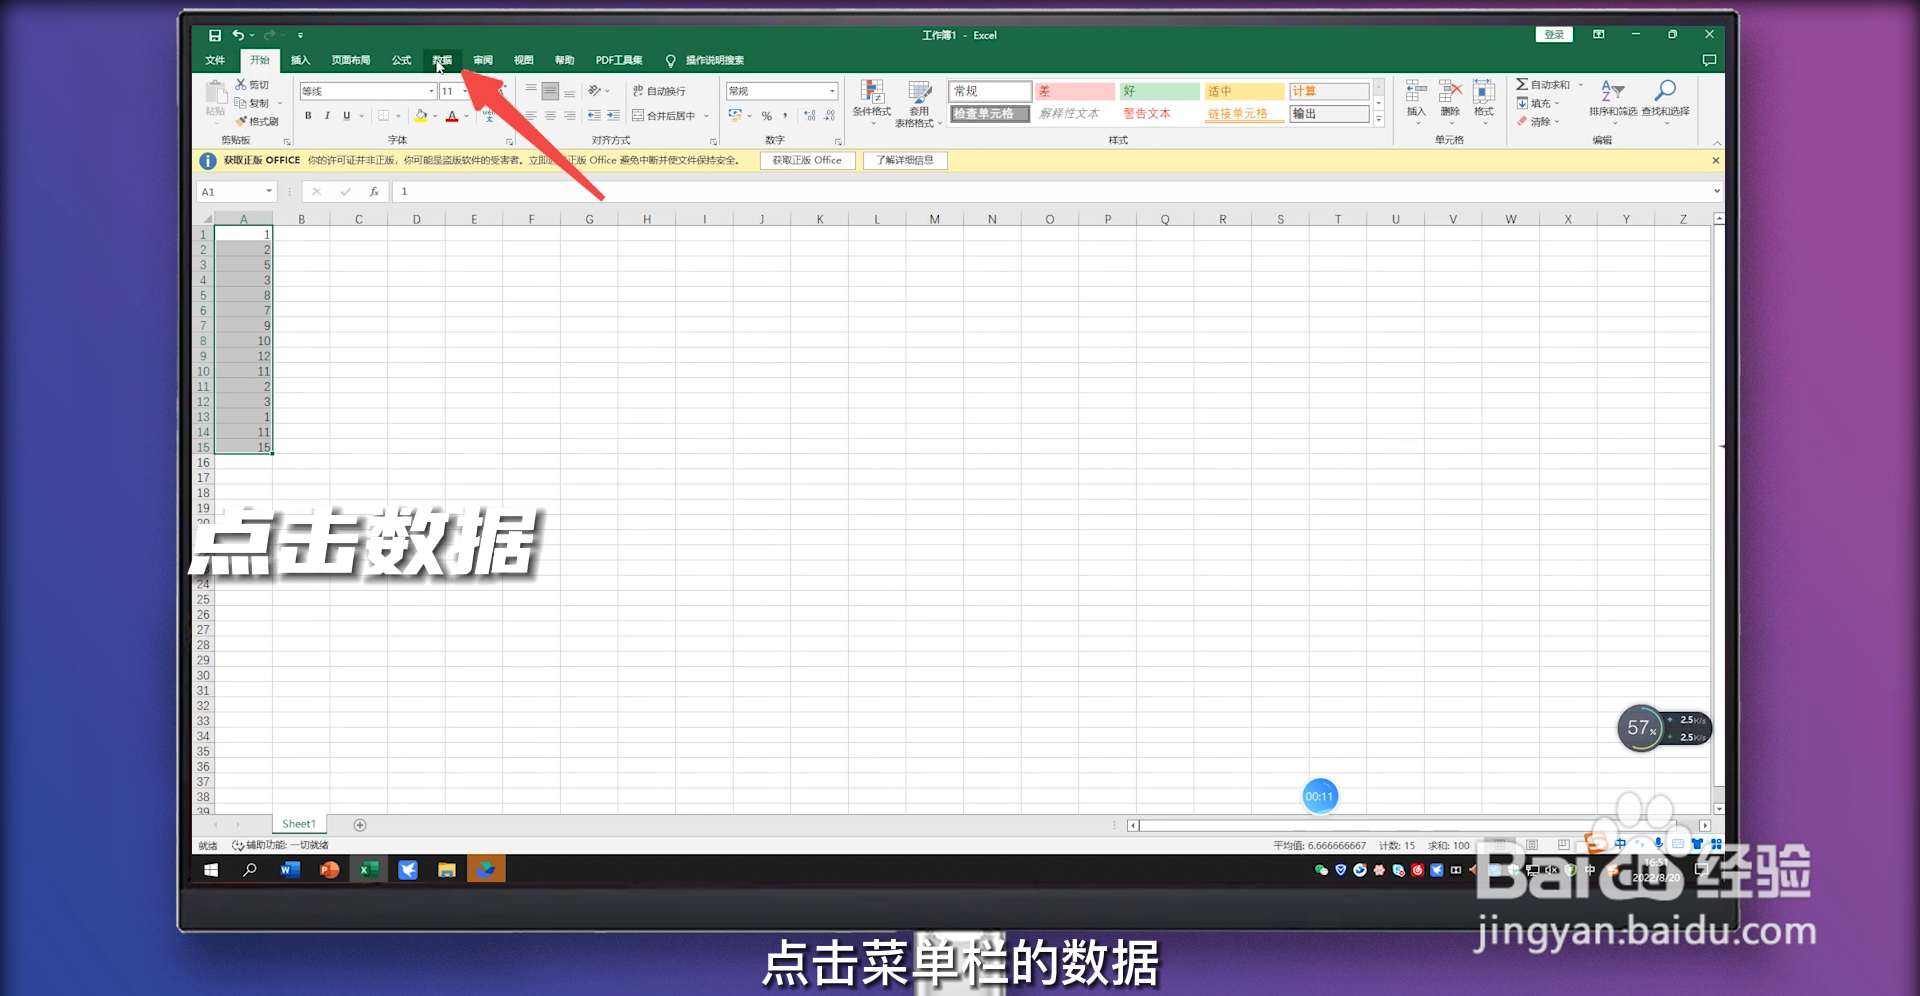The width and height of the screenshot is (1920, 996).
Task: Click the Conditional Formatting (条件格式) icon
Action: [x=871, y=100]
